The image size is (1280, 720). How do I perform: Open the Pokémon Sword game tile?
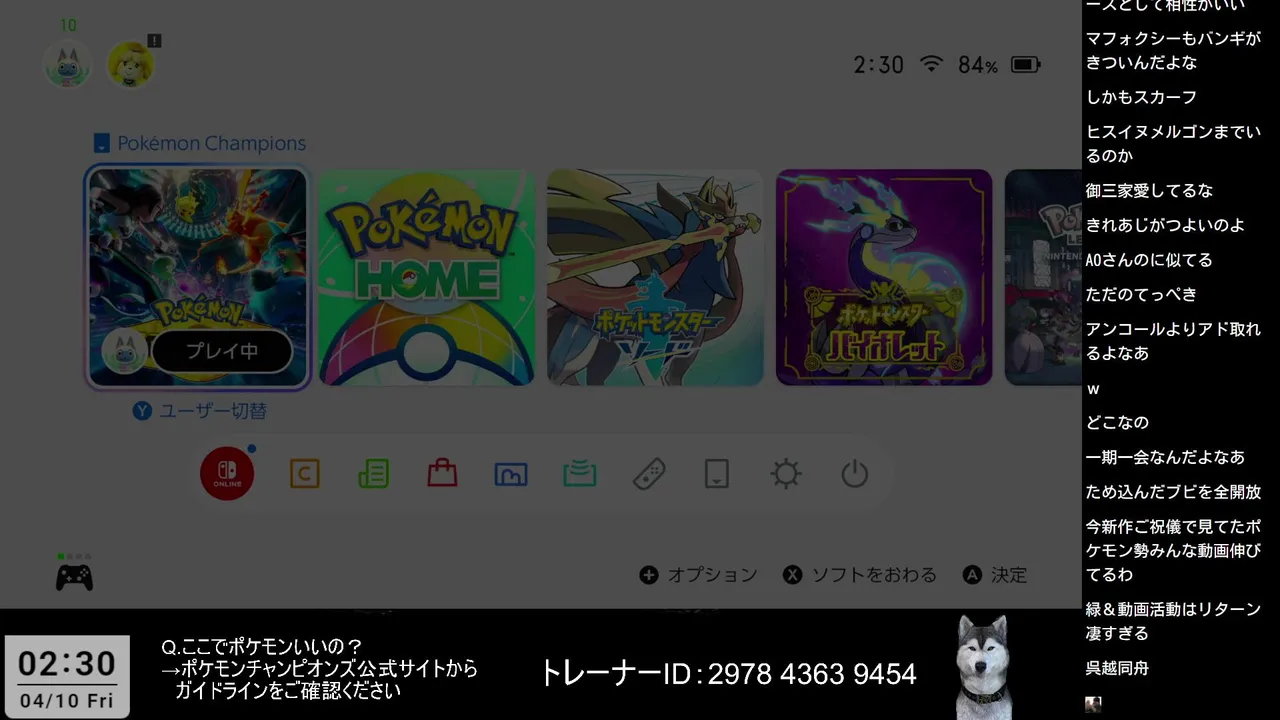pos(655,277)
